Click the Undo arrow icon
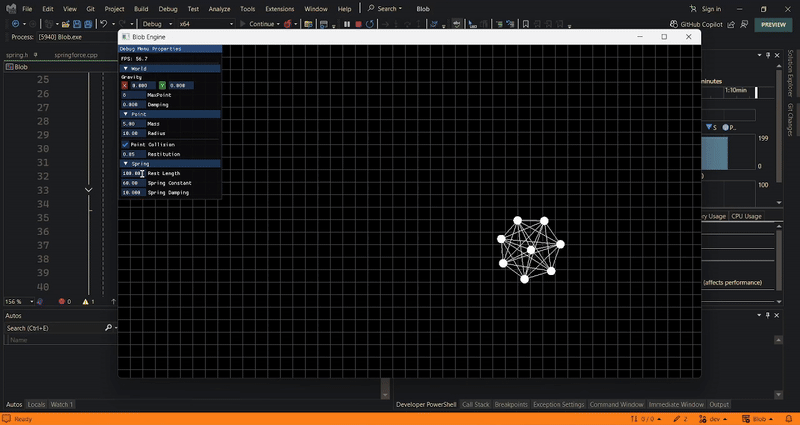 pos(104,24)
